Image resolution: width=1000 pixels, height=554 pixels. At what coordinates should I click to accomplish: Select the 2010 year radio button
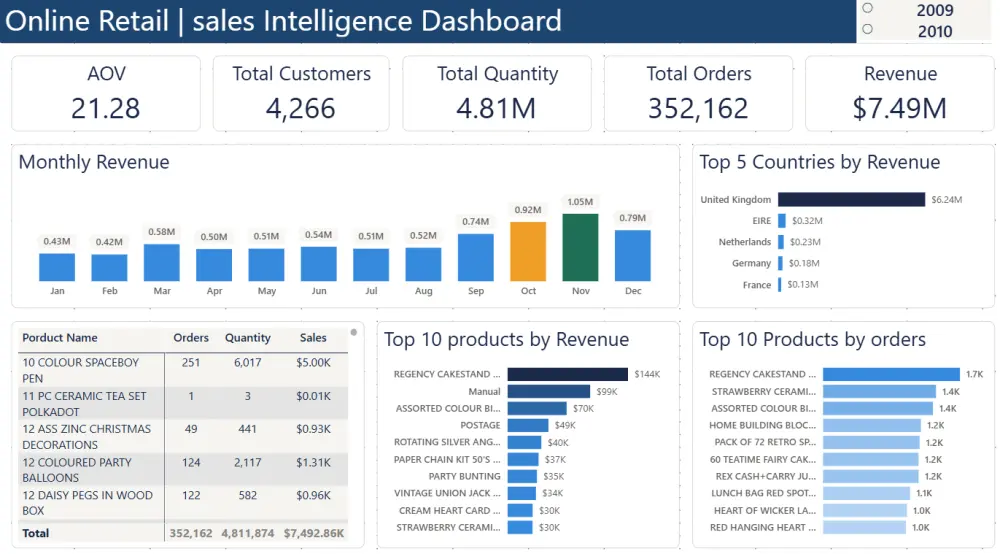pos(867,29)
